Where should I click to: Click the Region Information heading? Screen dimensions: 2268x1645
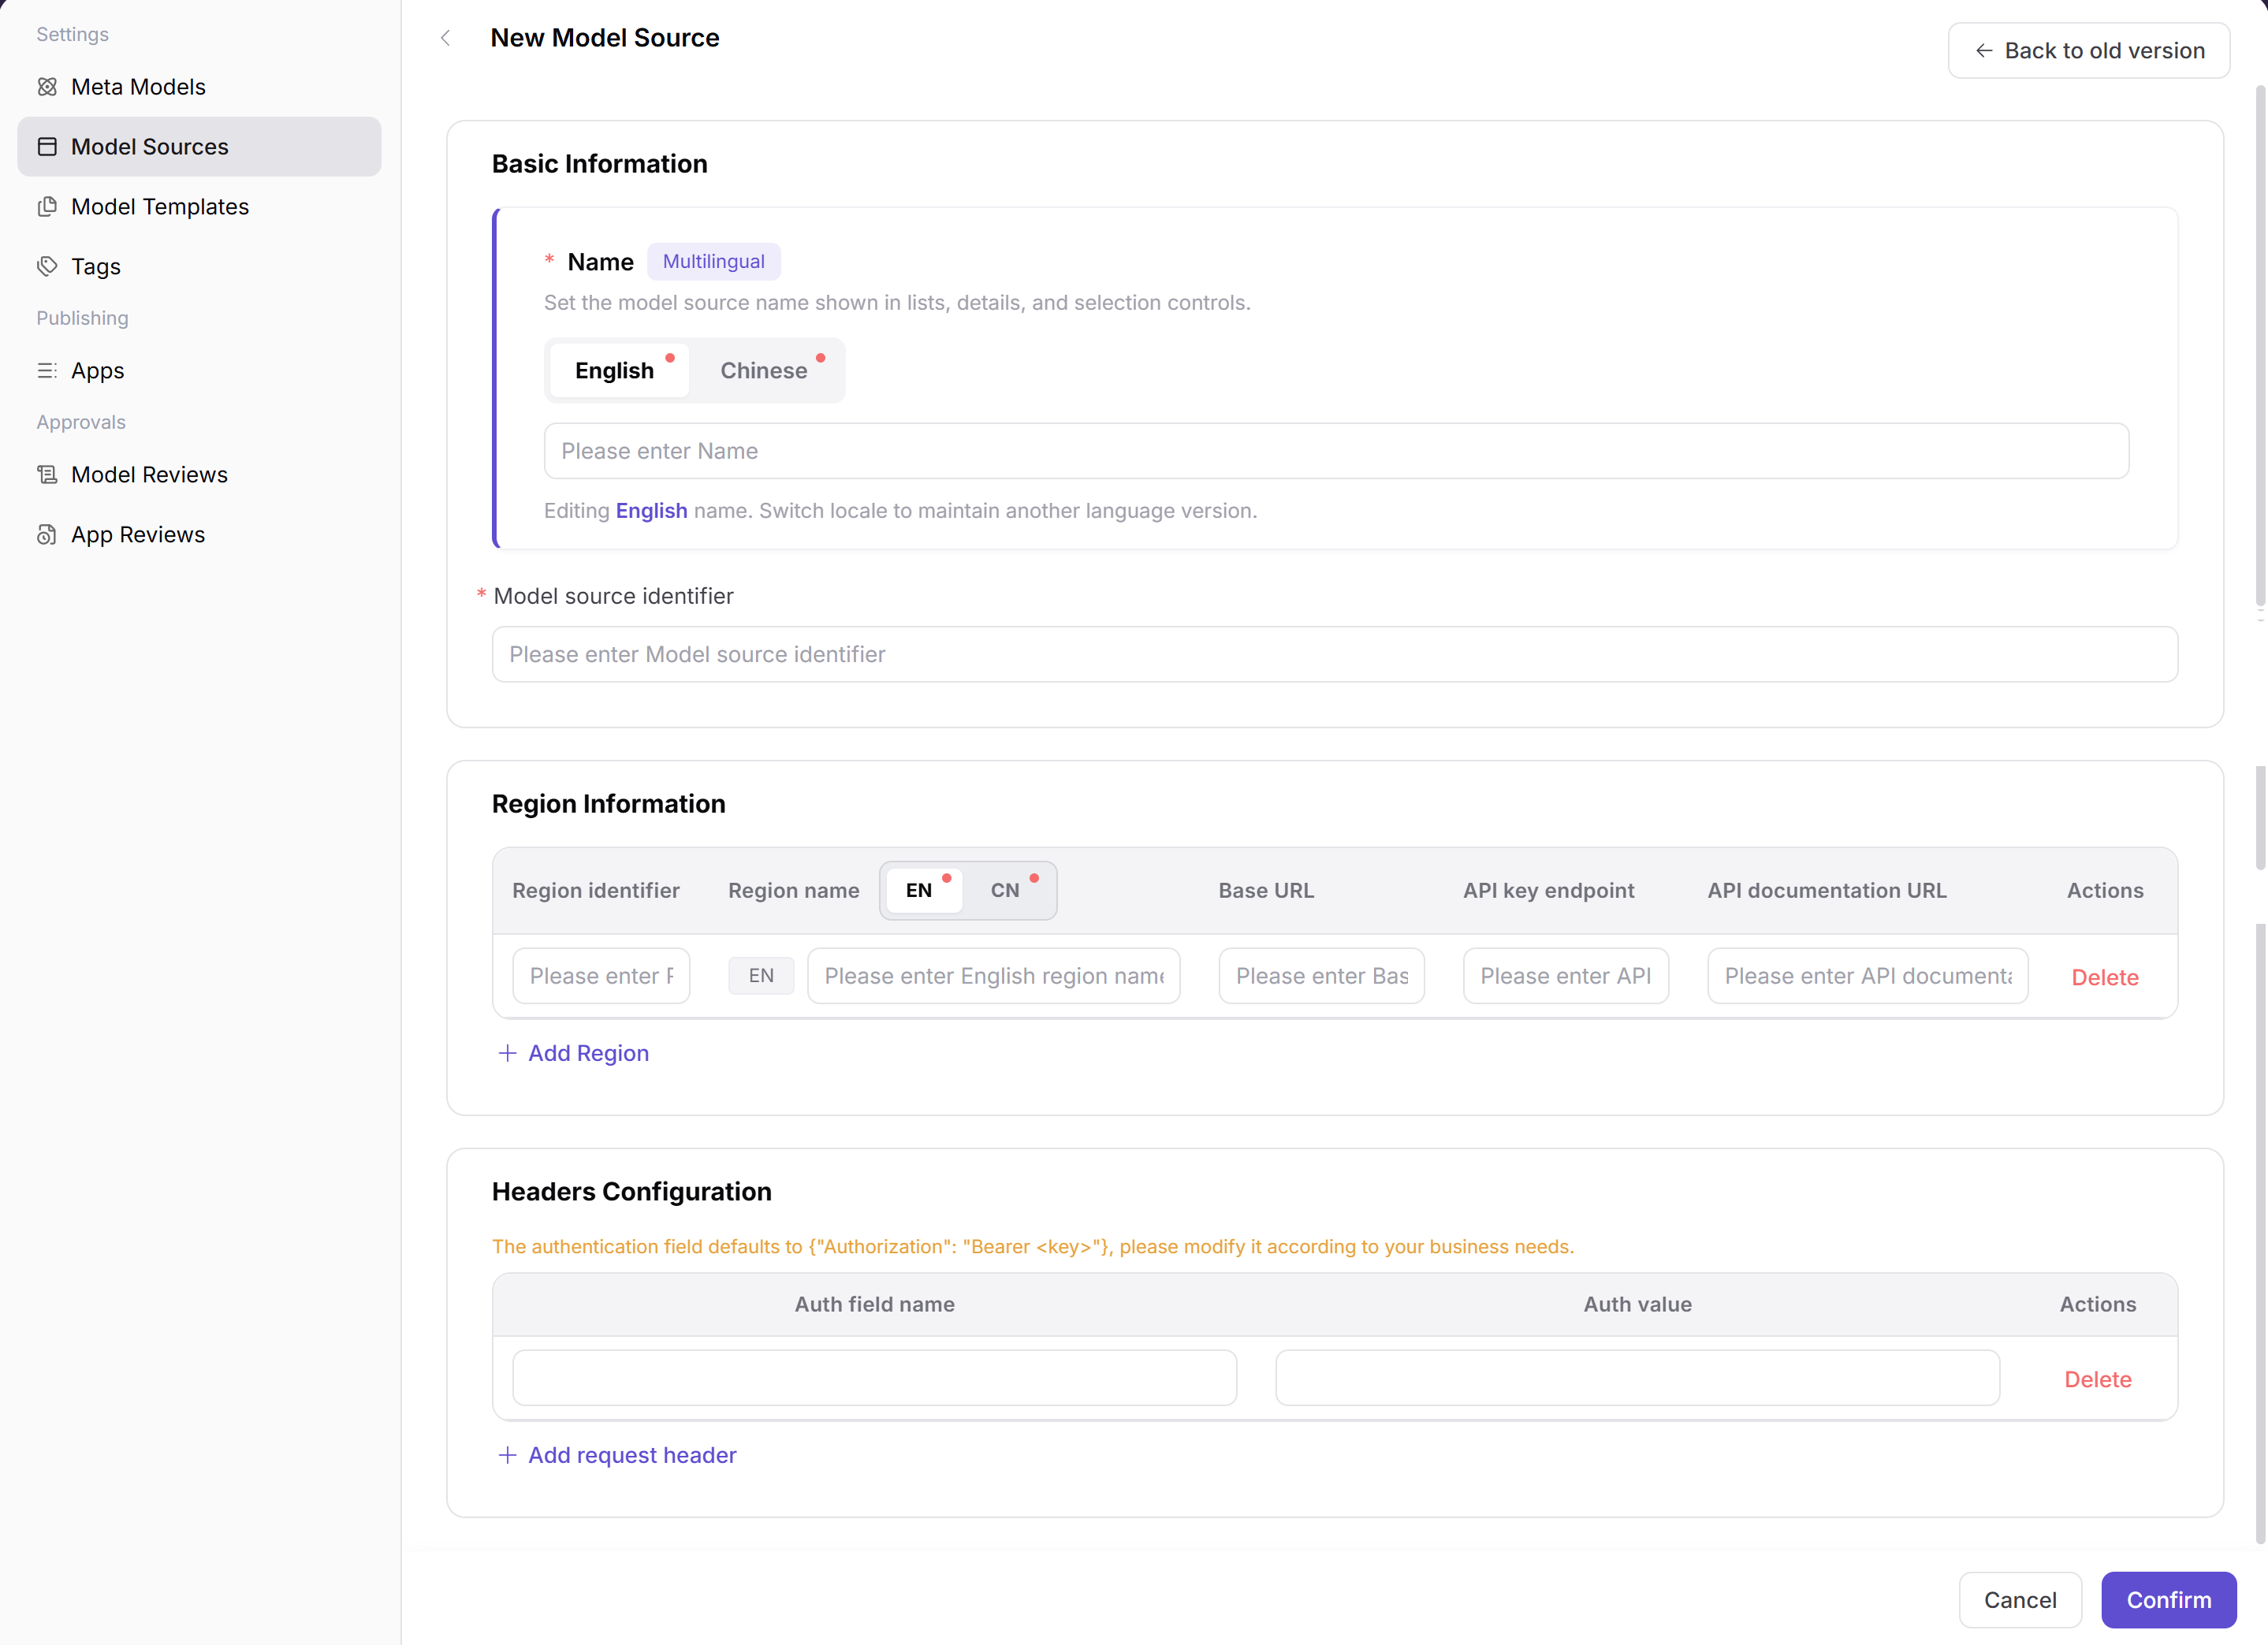tap(609, 804)
